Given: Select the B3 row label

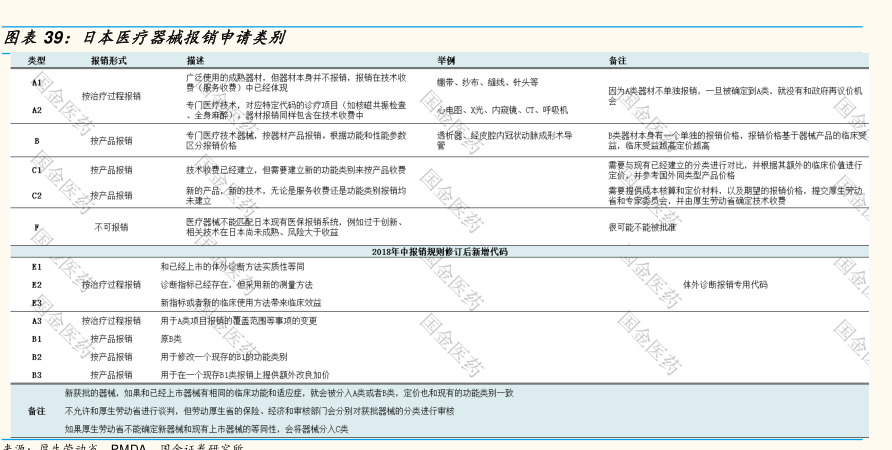Looking at the screenshot, I should click(36, 375).
